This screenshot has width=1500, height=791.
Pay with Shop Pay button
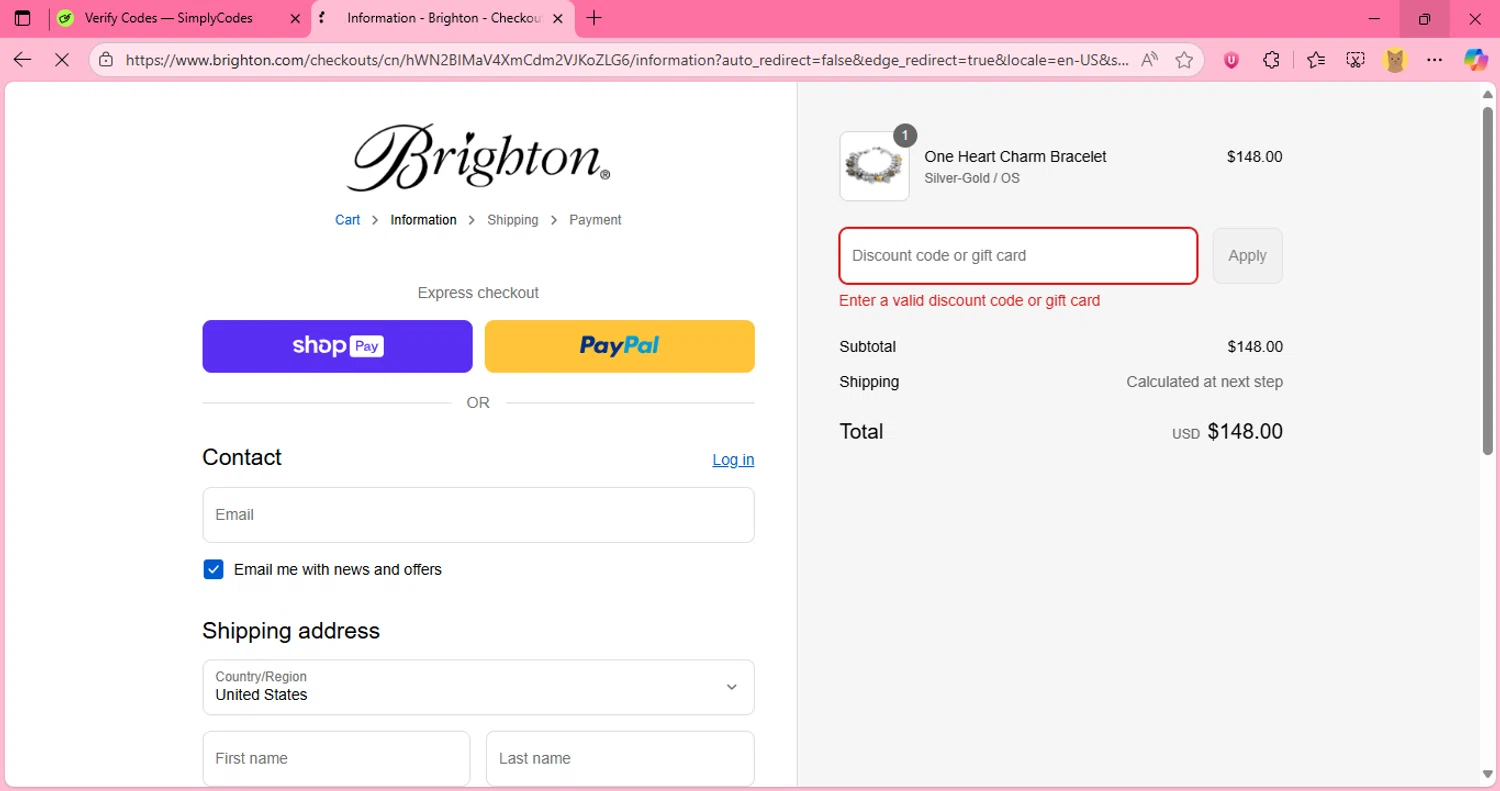tap(337, 346)
